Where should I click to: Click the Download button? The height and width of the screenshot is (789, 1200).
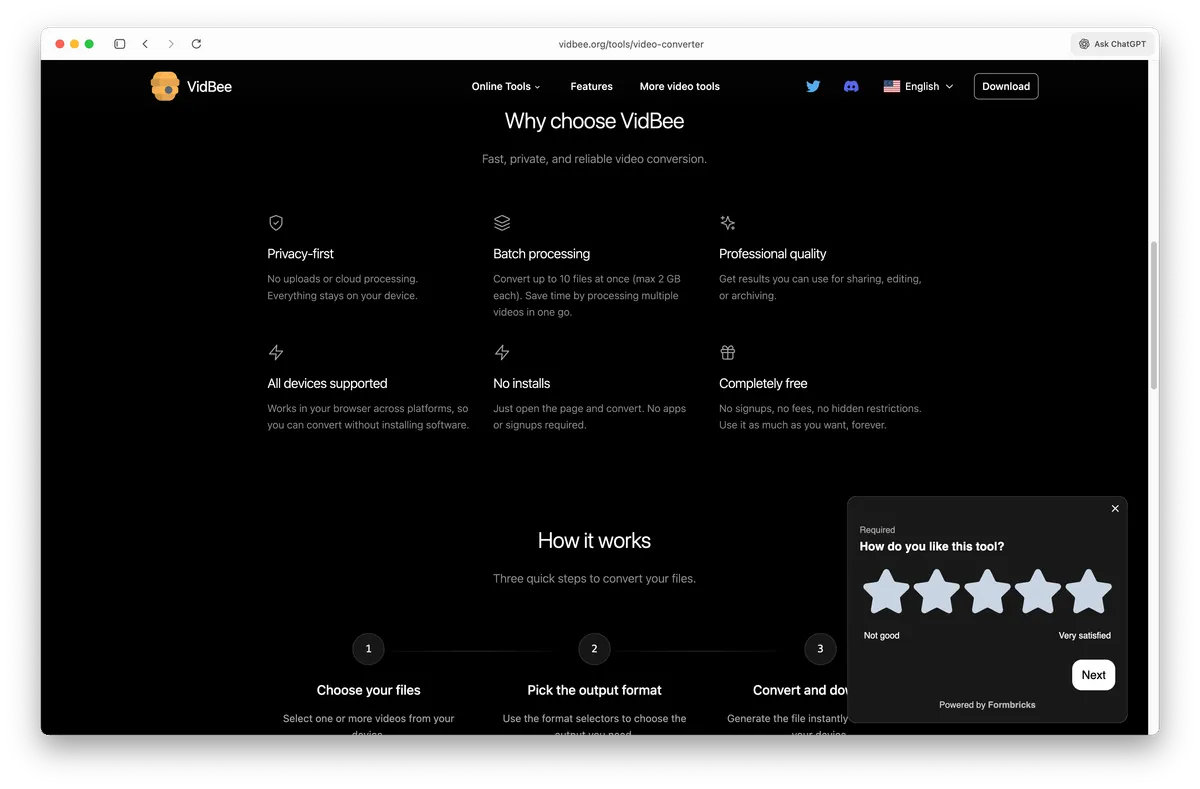(1005, 86)
